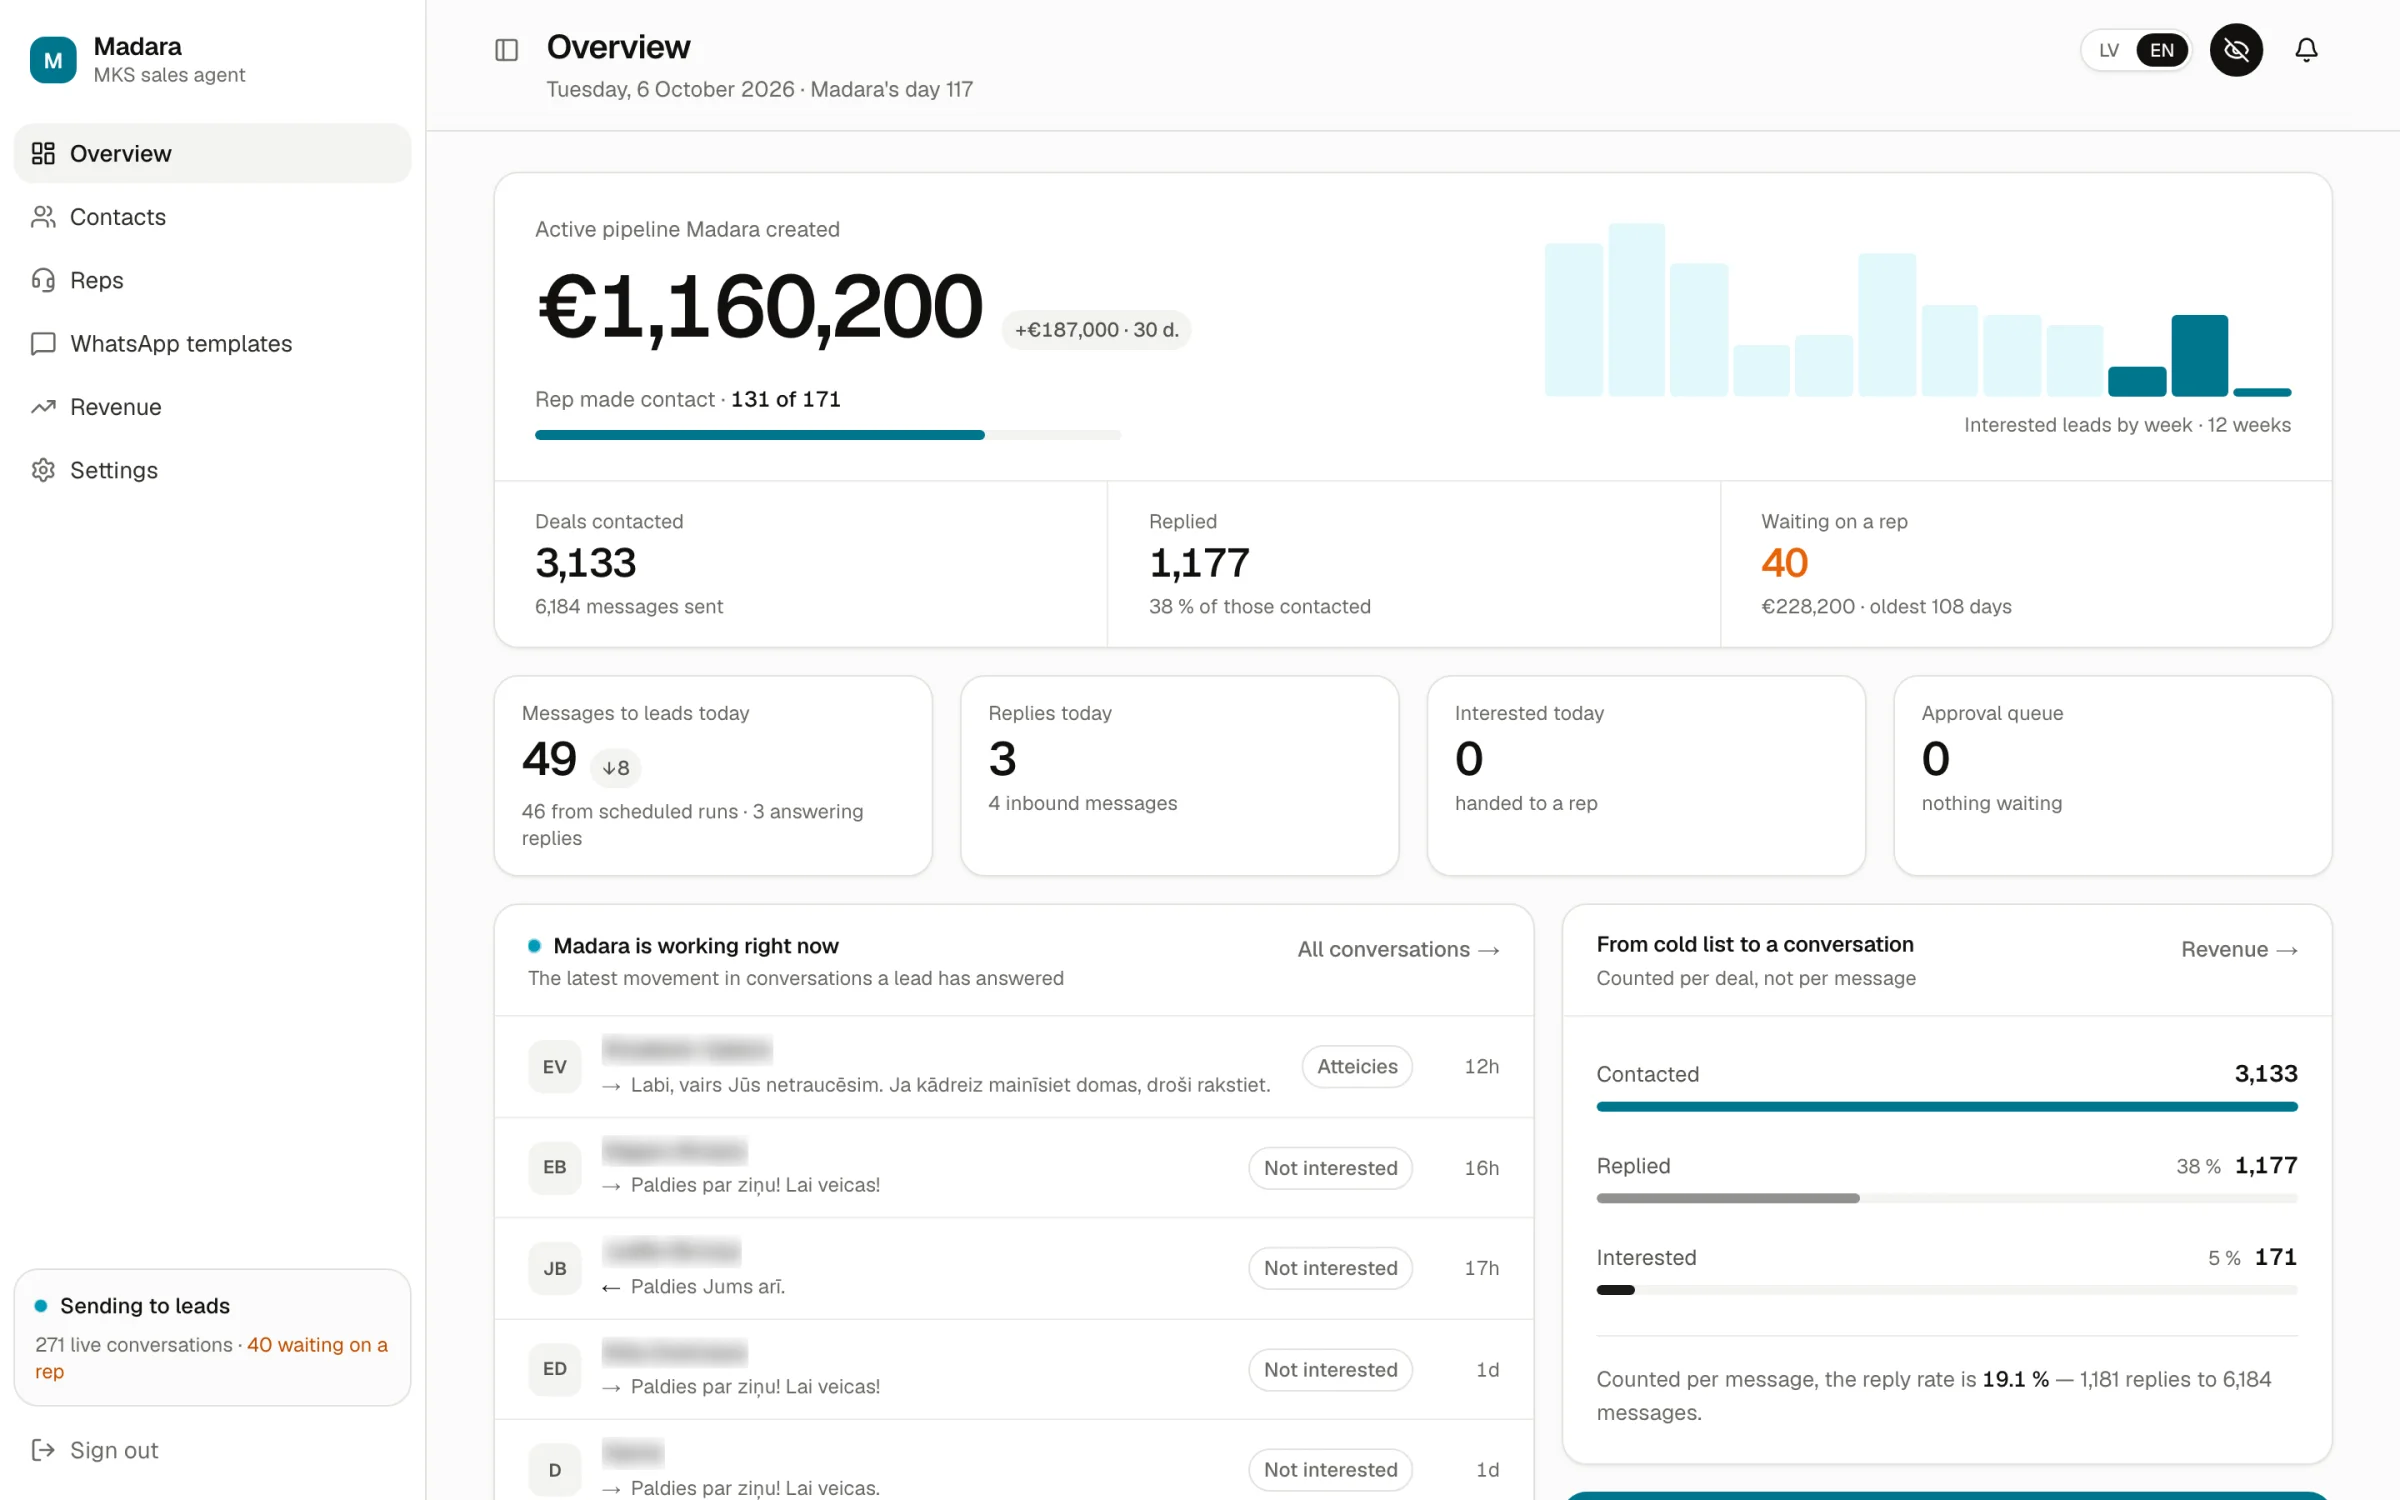Click the 'Paldies Jums arī.' message
Screen dimensions: 2400x1500
pos(708,1286)
